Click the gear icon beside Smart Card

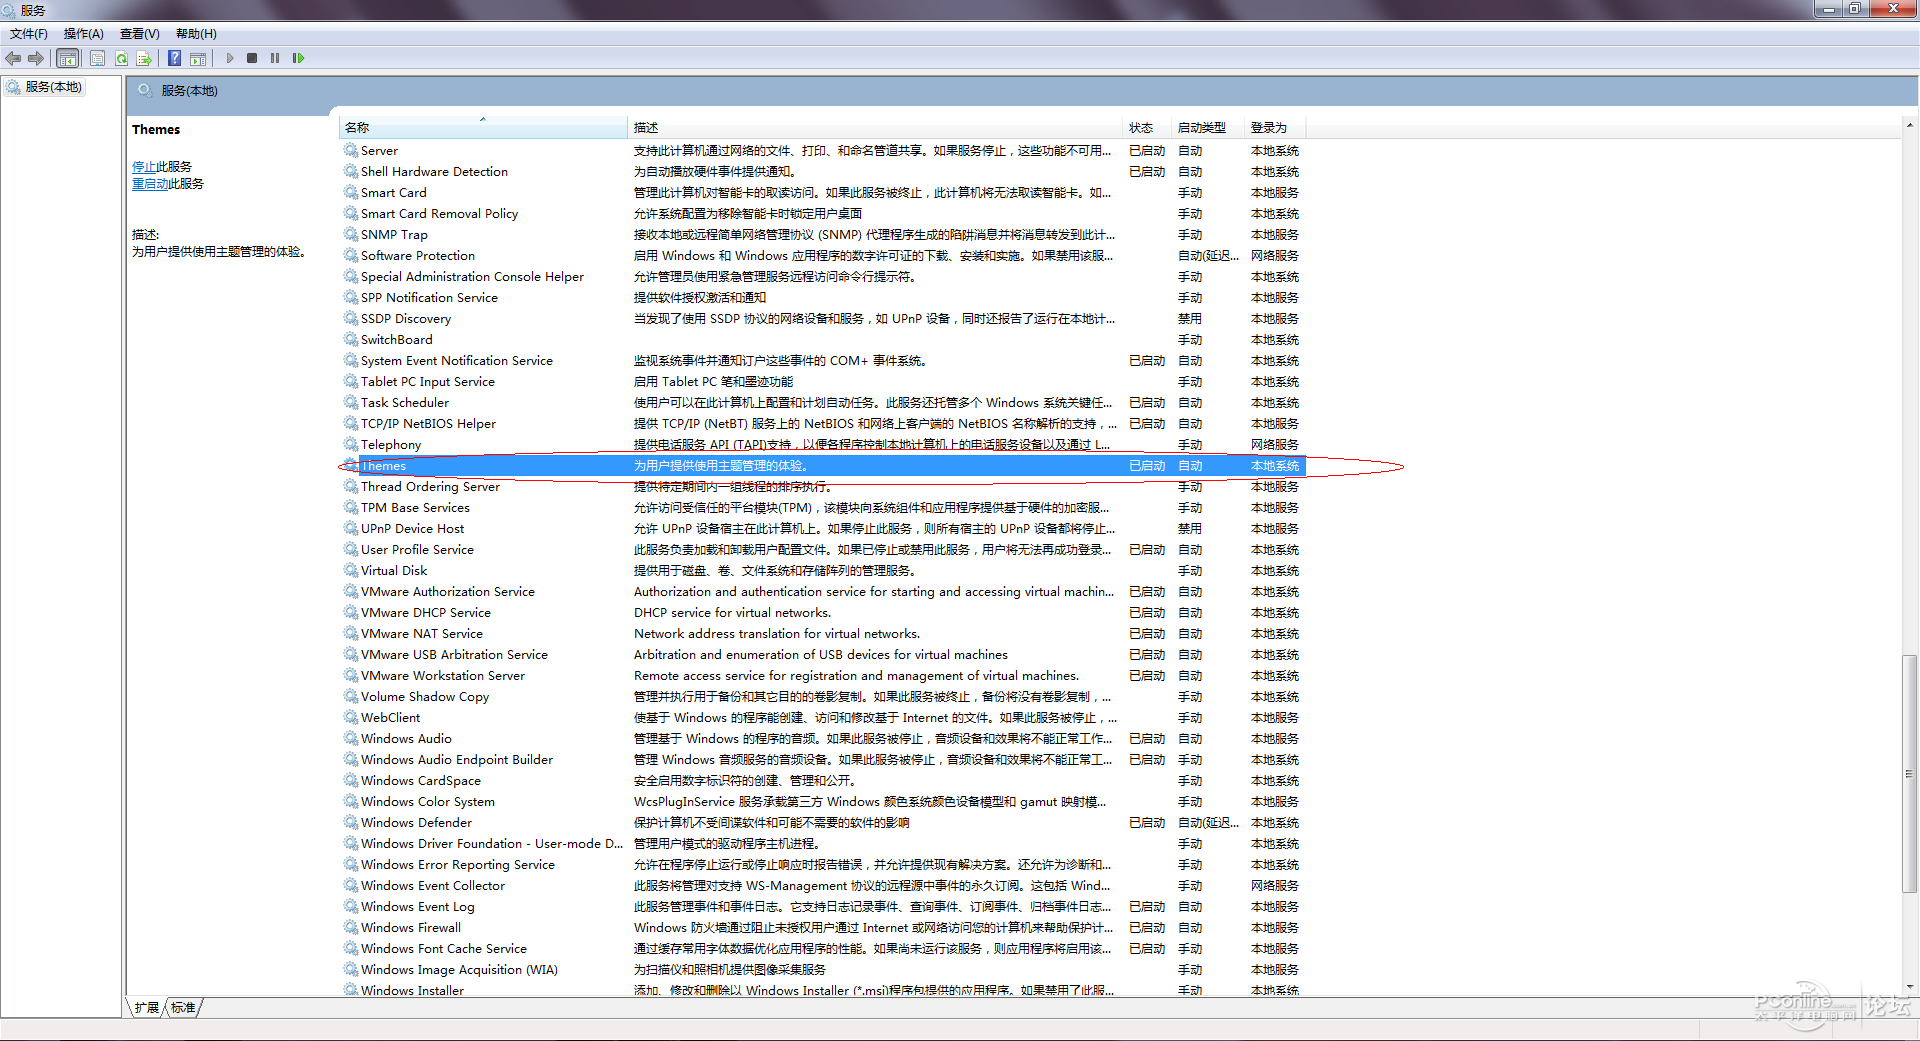click(x=351, y=192)
